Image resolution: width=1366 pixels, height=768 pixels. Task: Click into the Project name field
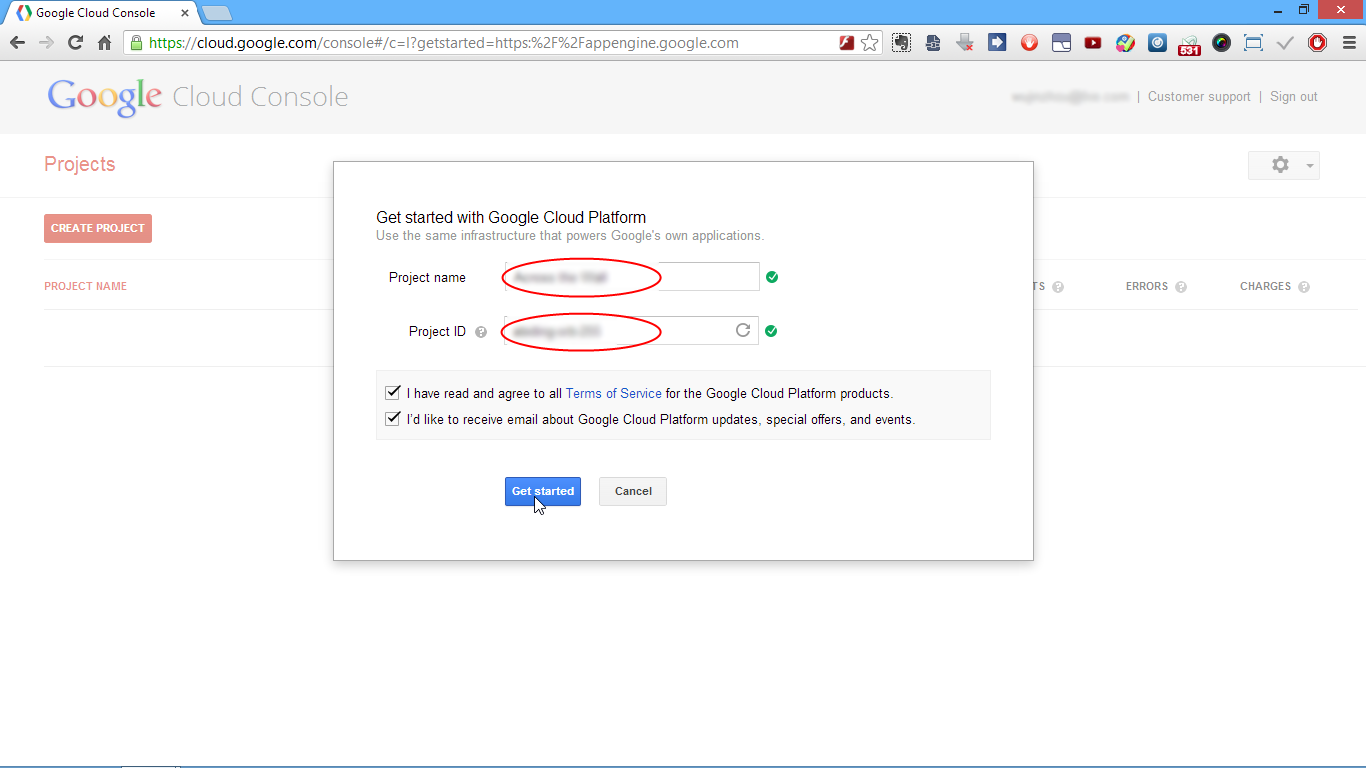[x=632, y=277]
